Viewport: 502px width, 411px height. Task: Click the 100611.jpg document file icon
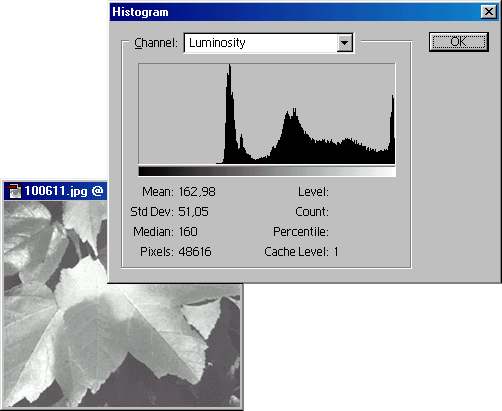coord(14,191)
